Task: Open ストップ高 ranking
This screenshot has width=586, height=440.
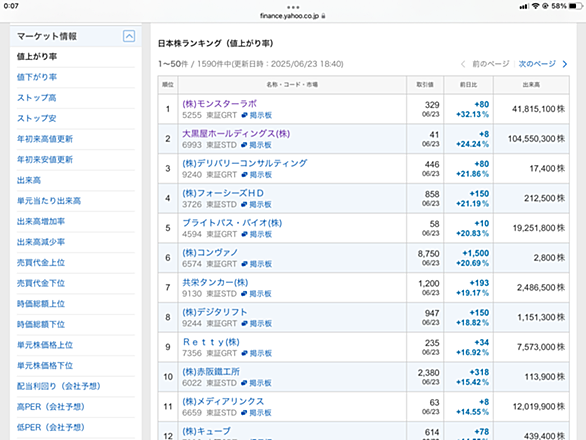Action: click(x=37, y=98)
